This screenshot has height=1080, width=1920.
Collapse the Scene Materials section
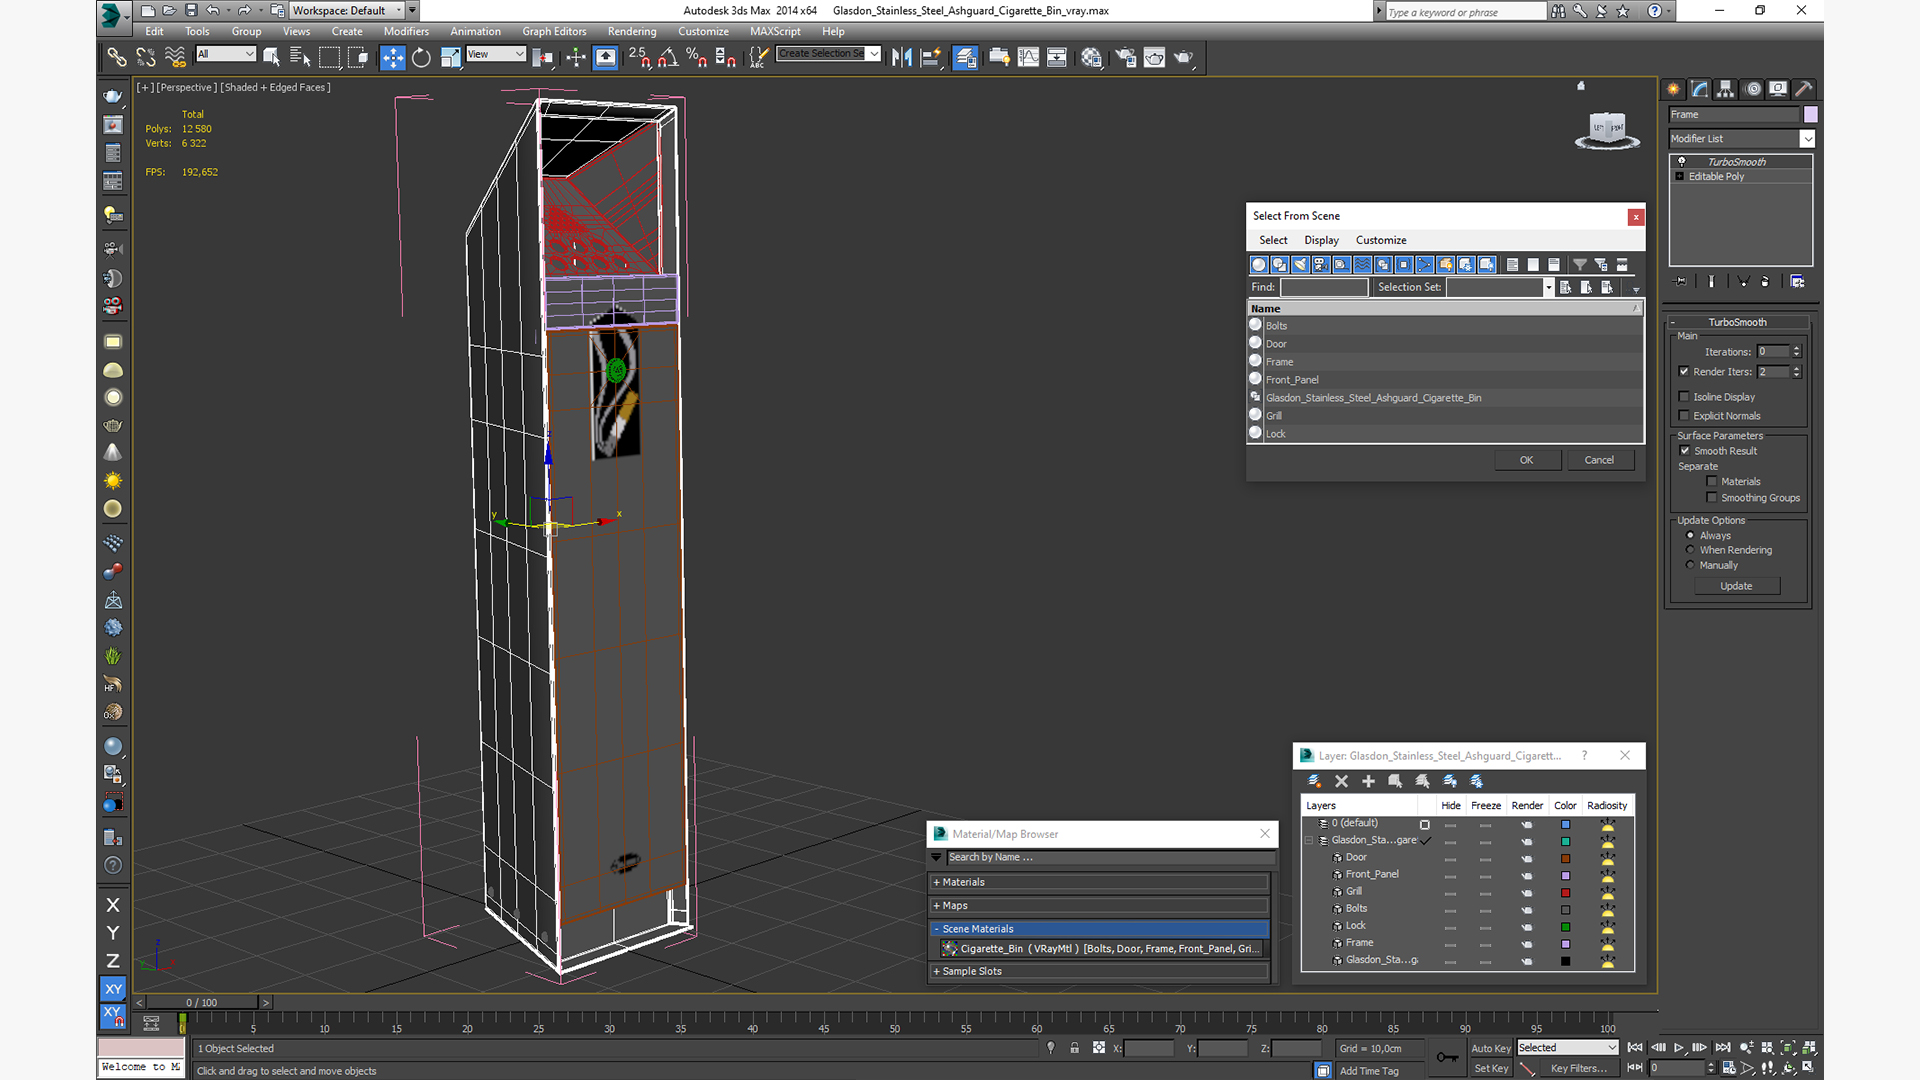coord(1100,929)
